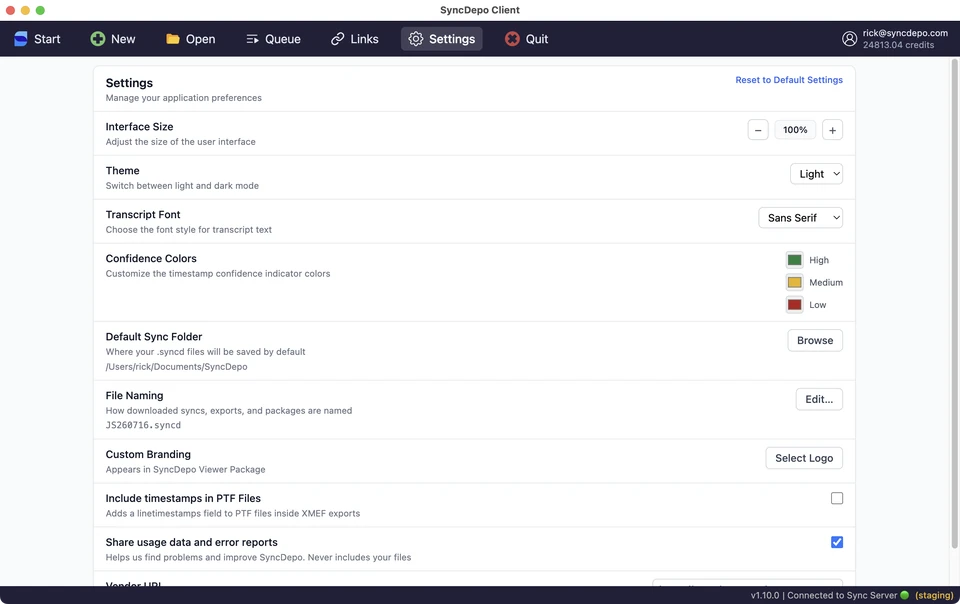Click the vertical scrollbar on the right
This screenshot has width=960, height=604.
pyautogui.click(x=954, y=304)
